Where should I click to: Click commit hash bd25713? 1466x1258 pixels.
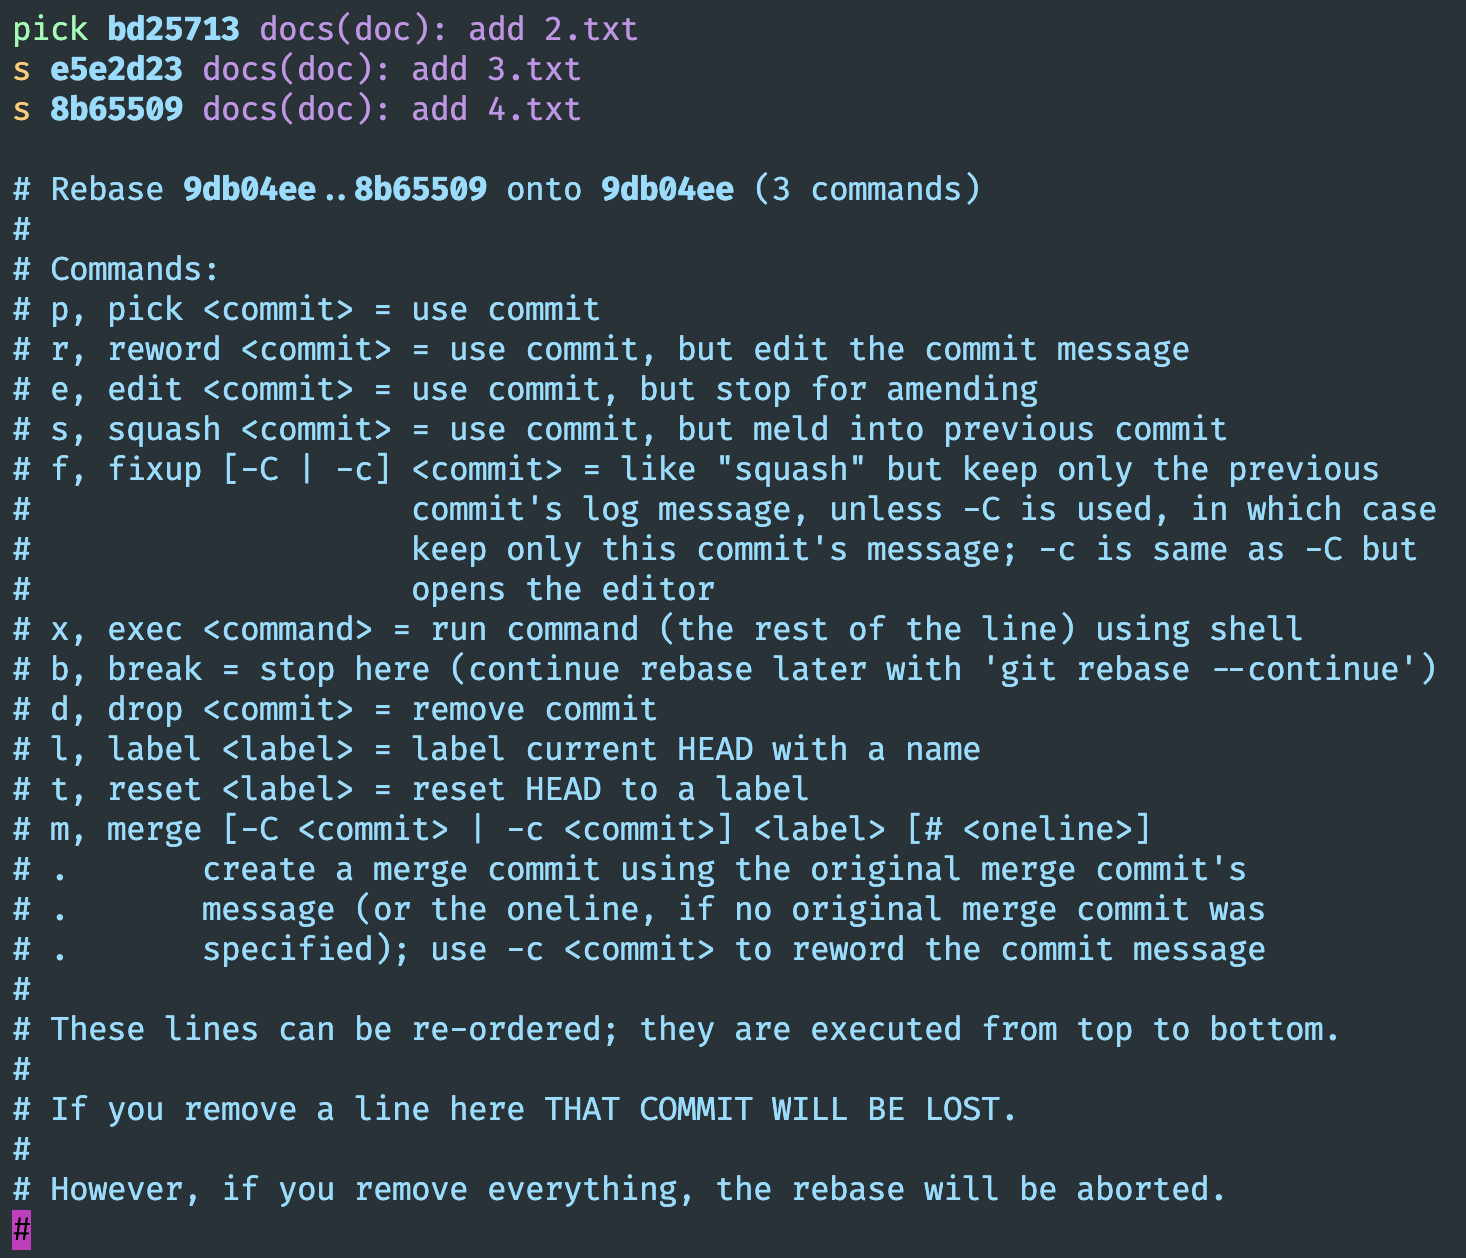173,29
